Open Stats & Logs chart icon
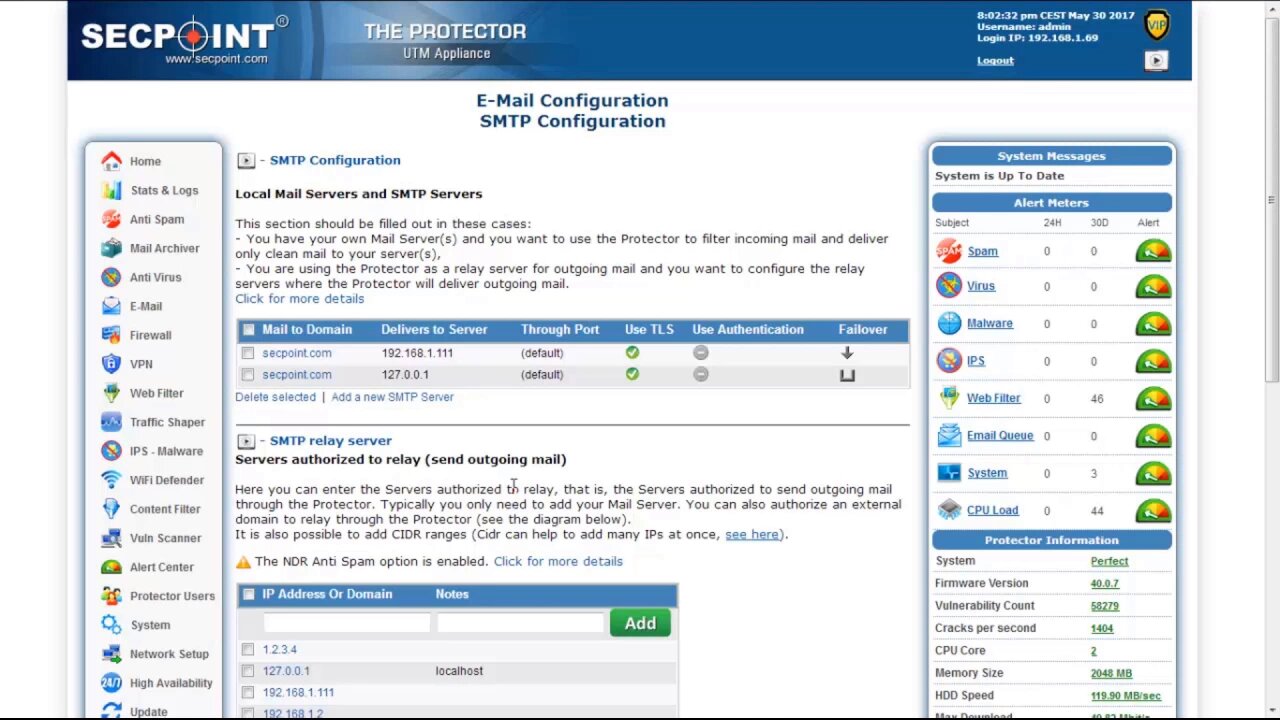 [111, 190]
